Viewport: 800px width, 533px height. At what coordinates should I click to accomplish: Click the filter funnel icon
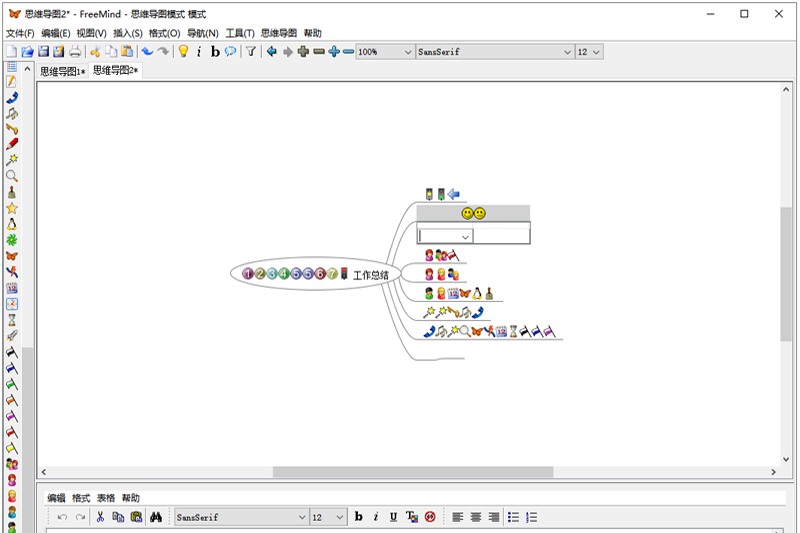(x=252, y=52)
